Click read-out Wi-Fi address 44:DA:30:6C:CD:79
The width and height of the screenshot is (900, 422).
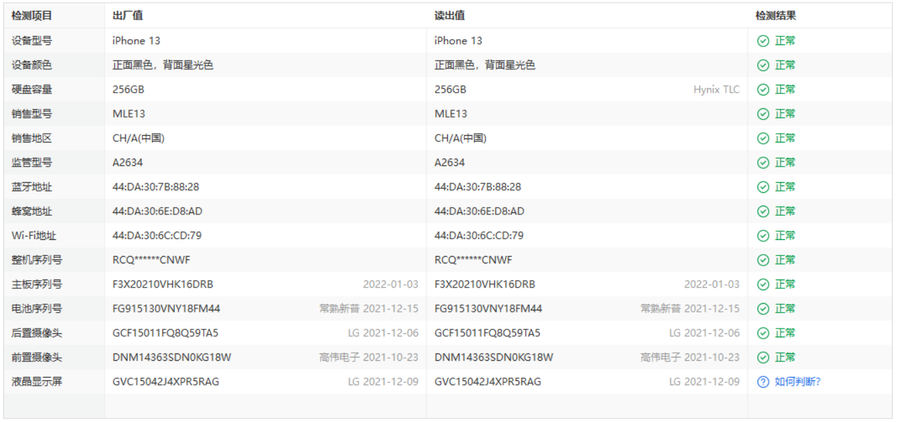(479, 235)
